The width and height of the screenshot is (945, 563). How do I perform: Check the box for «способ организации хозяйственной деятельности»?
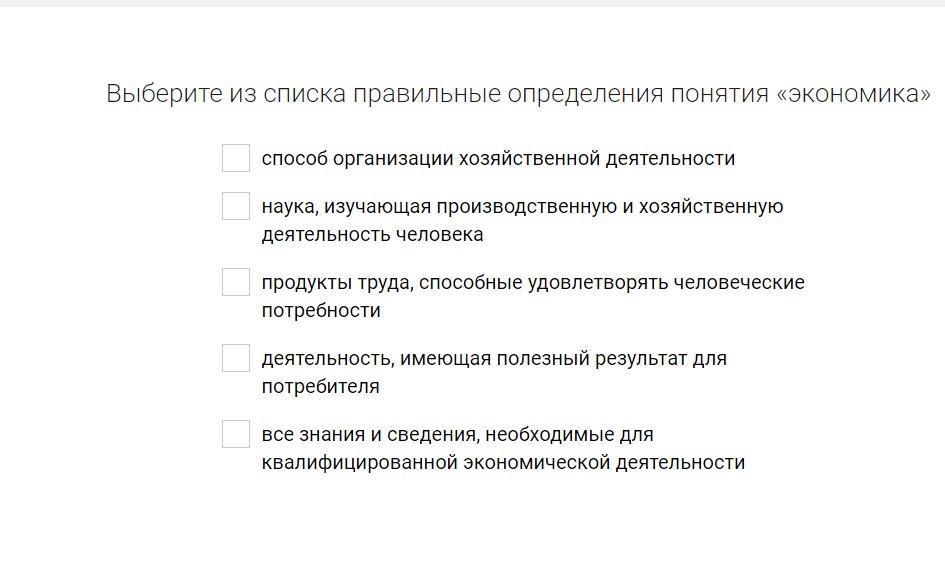pyautogui.click(x=236, y=158)
